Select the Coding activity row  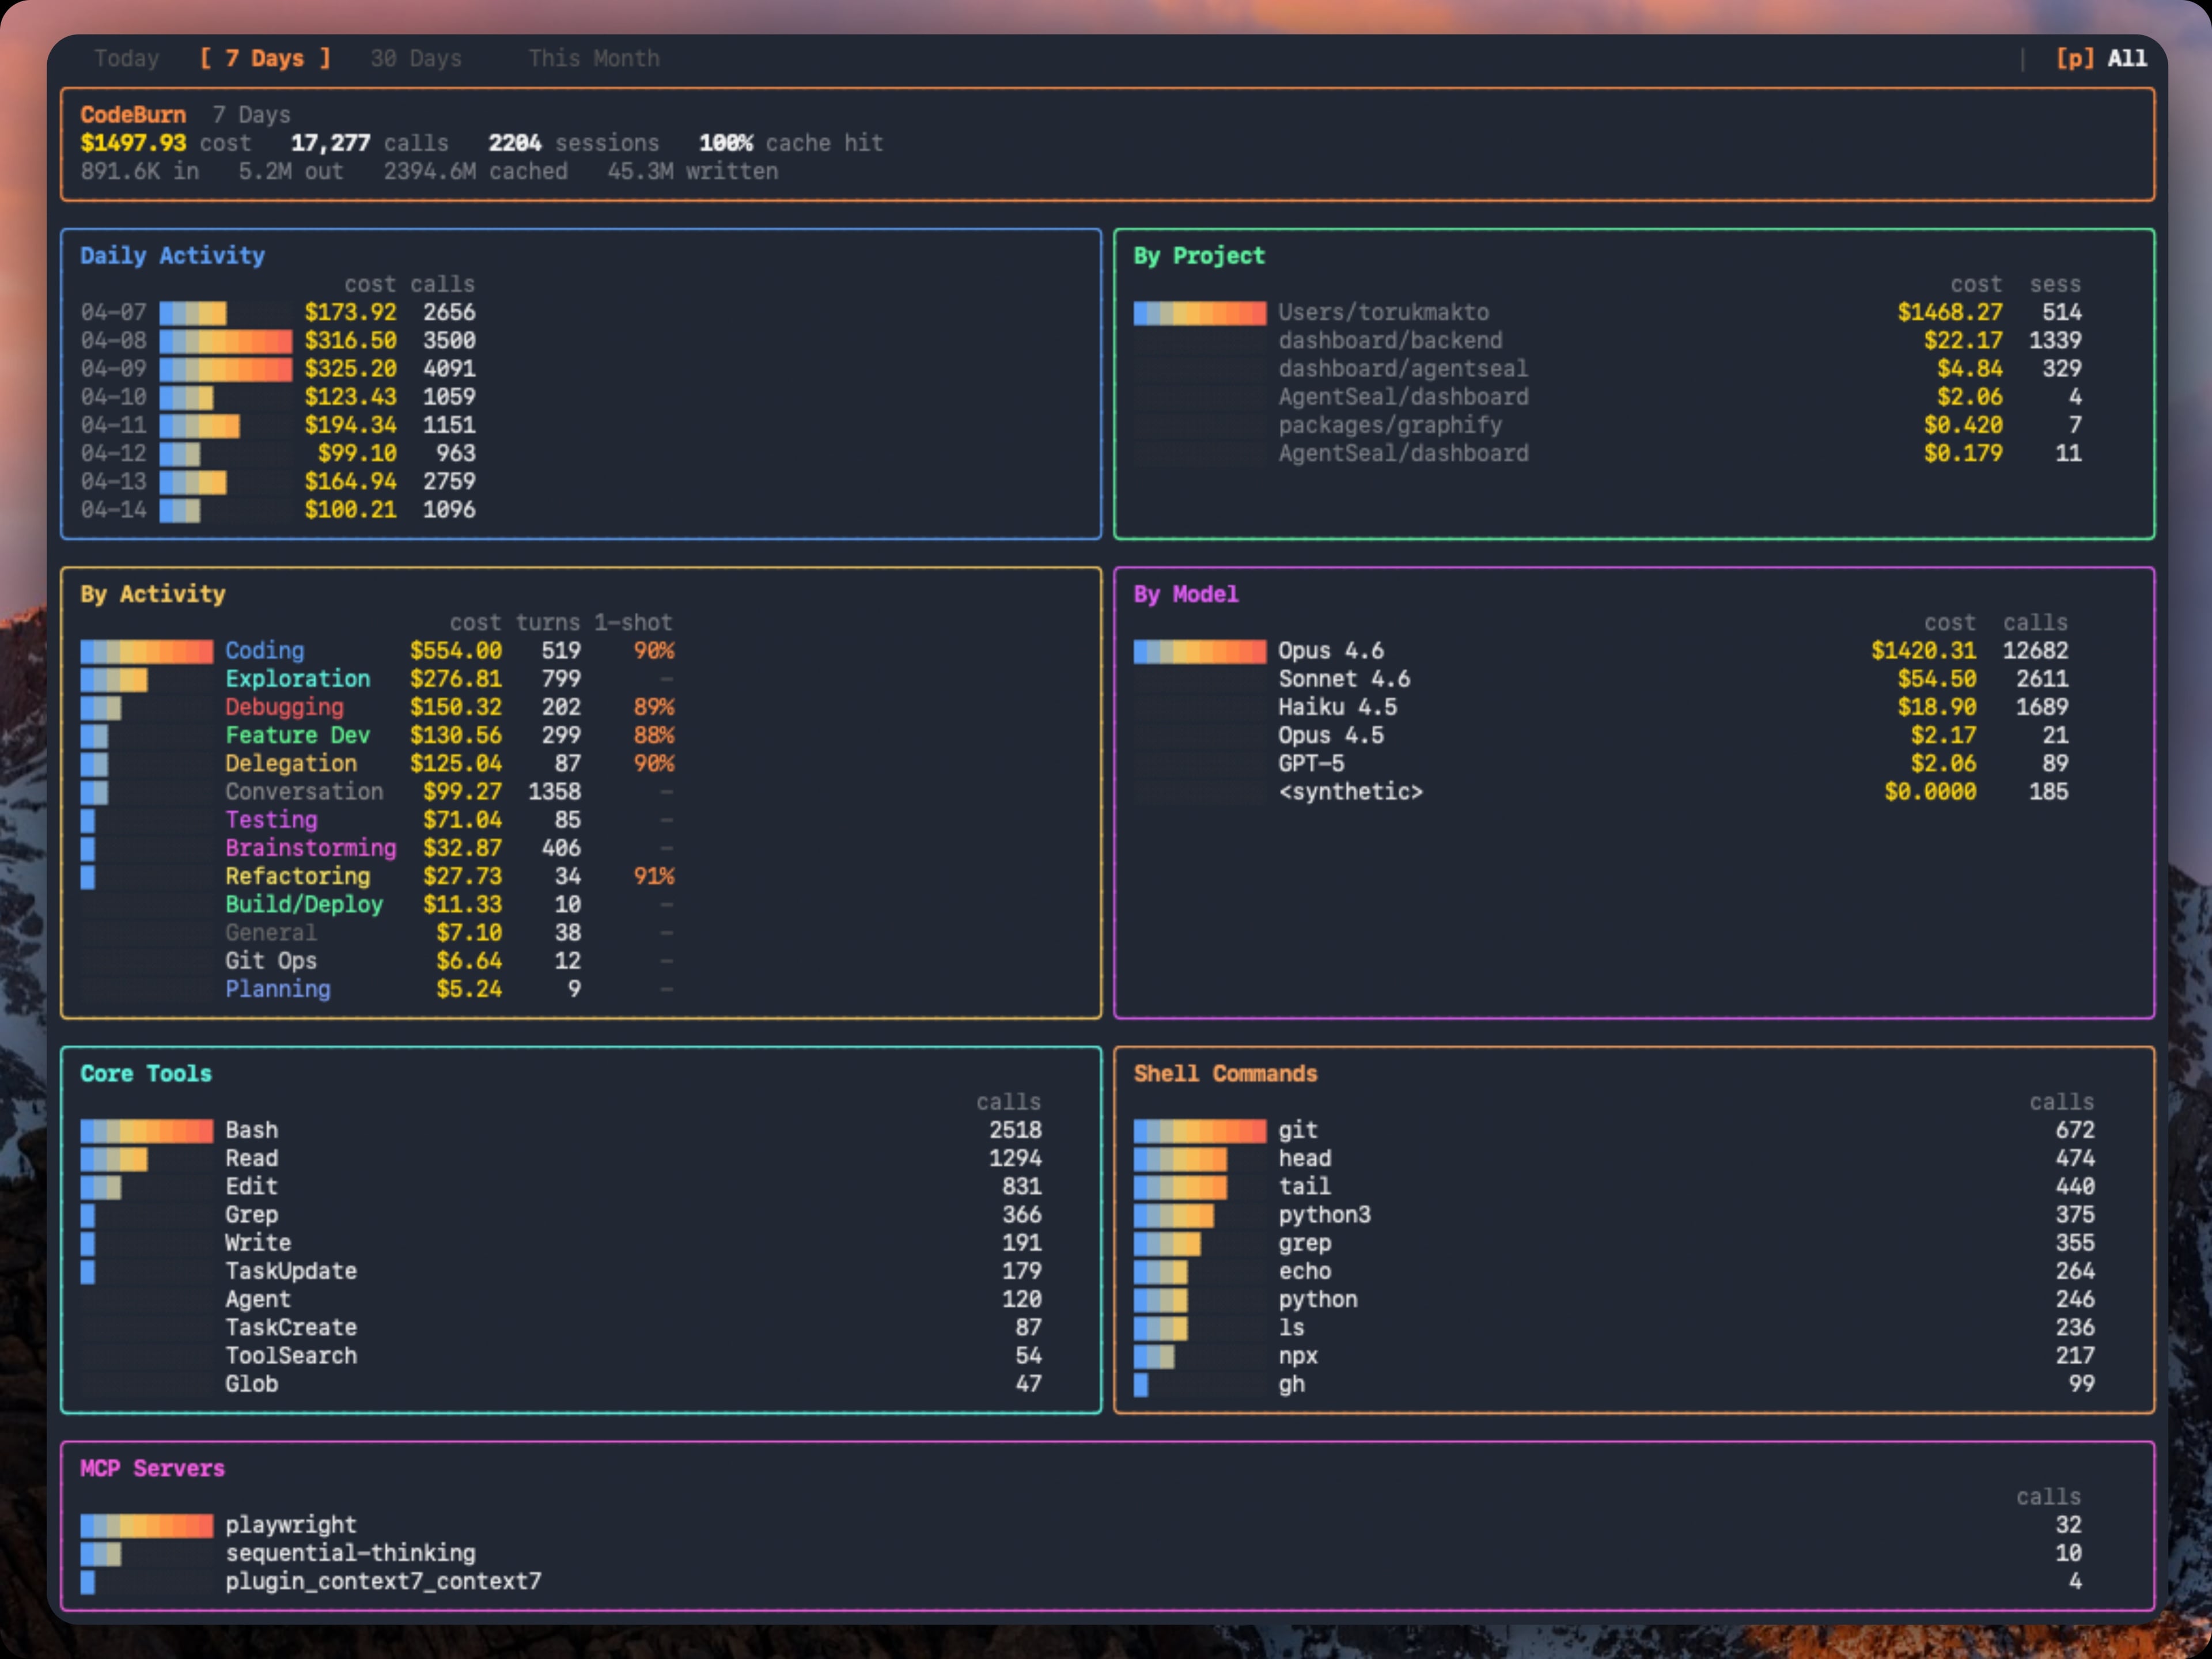pyautogui.click(x=264, y=650)
